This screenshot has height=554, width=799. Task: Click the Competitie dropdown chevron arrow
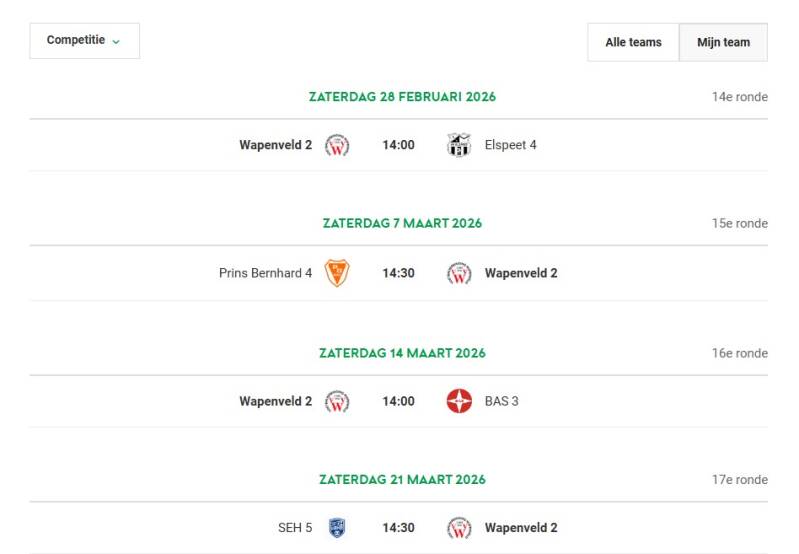click(x=116, y=42)
